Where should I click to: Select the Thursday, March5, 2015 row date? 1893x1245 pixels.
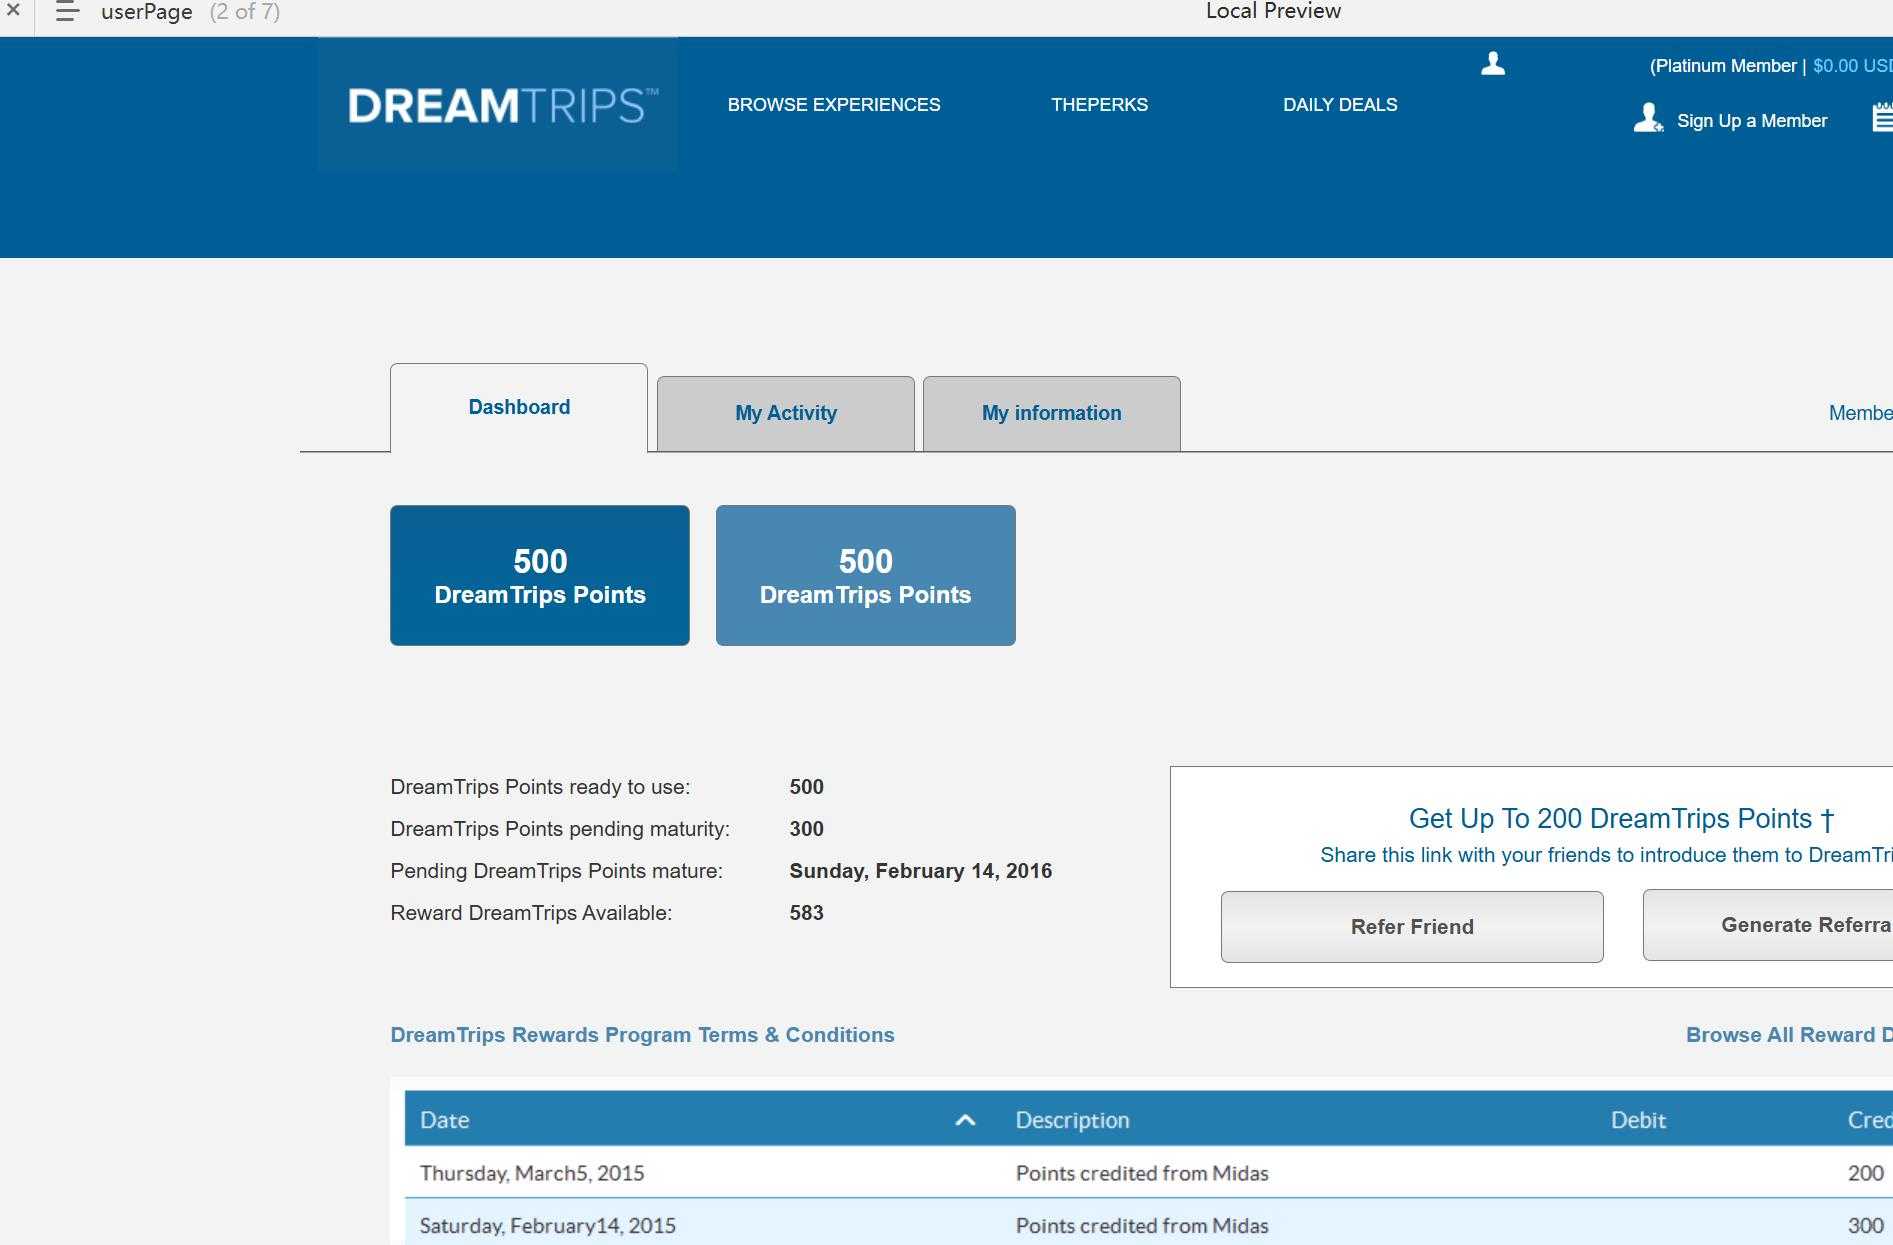pos(532,1173)
